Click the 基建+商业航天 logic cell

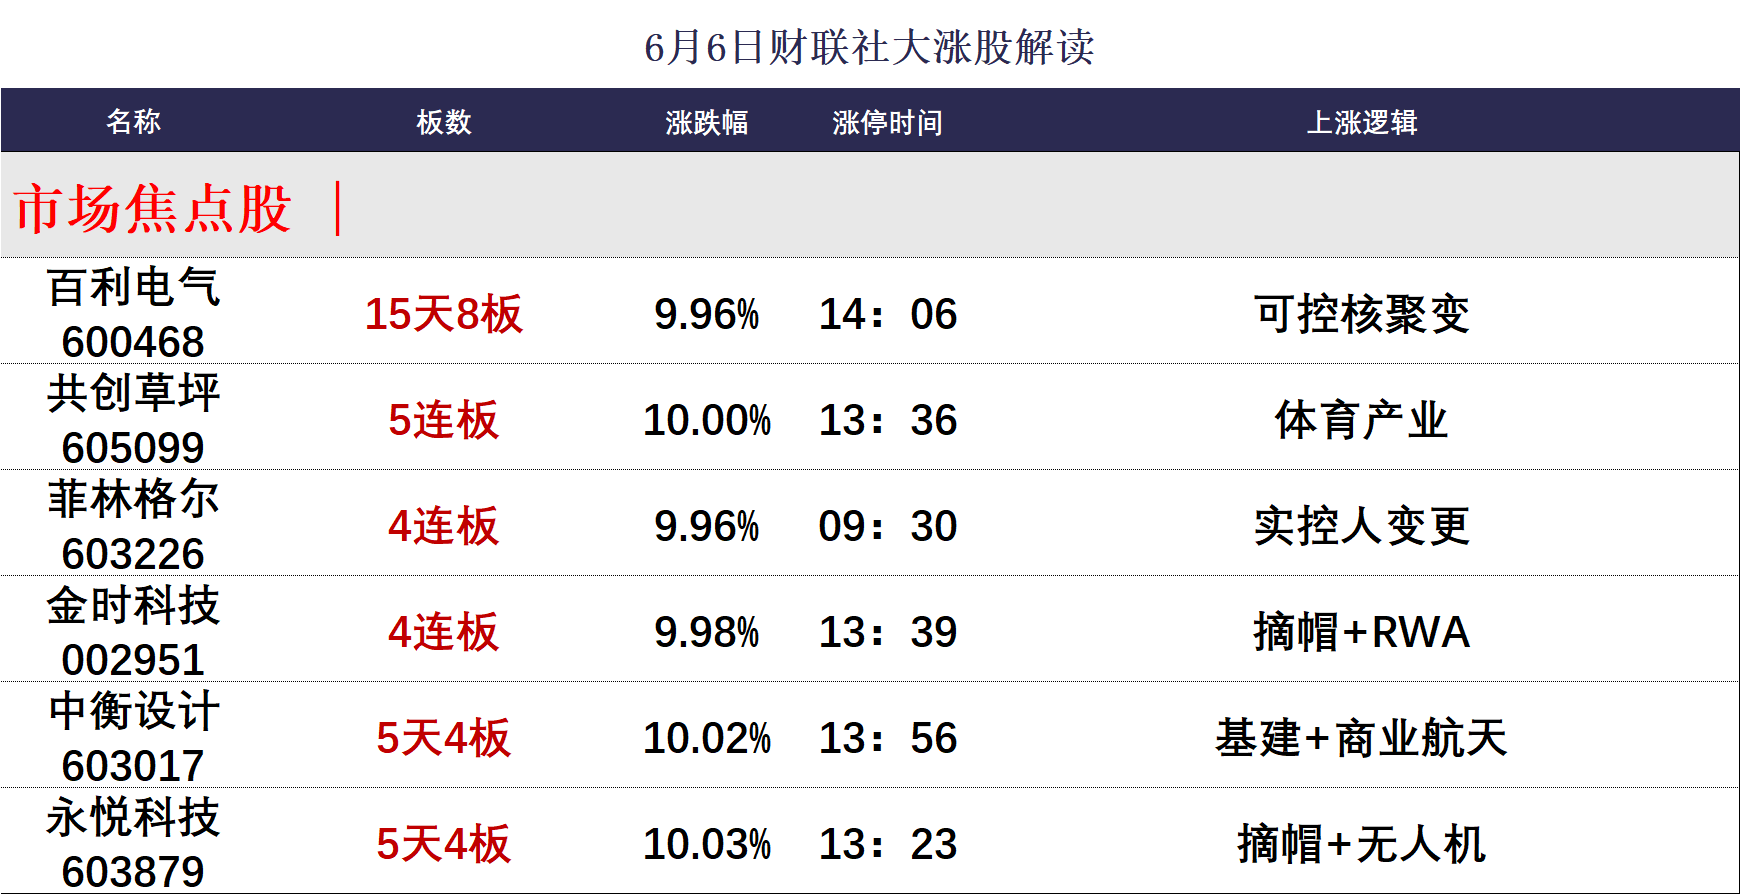(x=1362, y=738)
